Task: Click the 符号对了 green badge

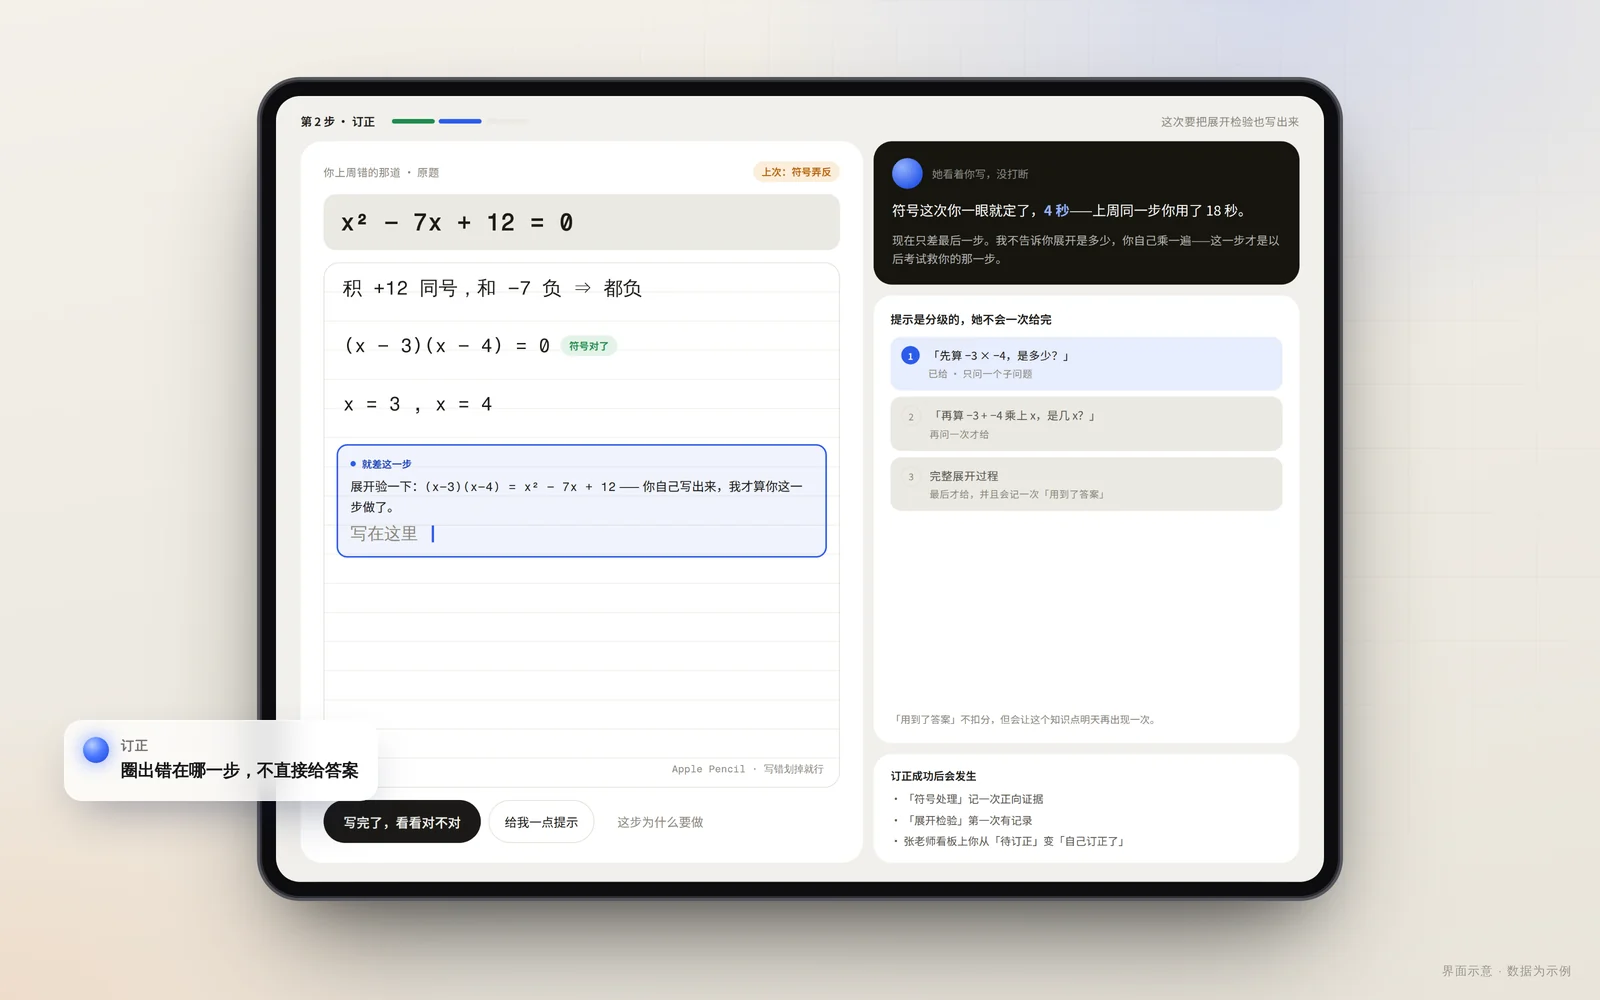Action: click(x=589, y=346)
